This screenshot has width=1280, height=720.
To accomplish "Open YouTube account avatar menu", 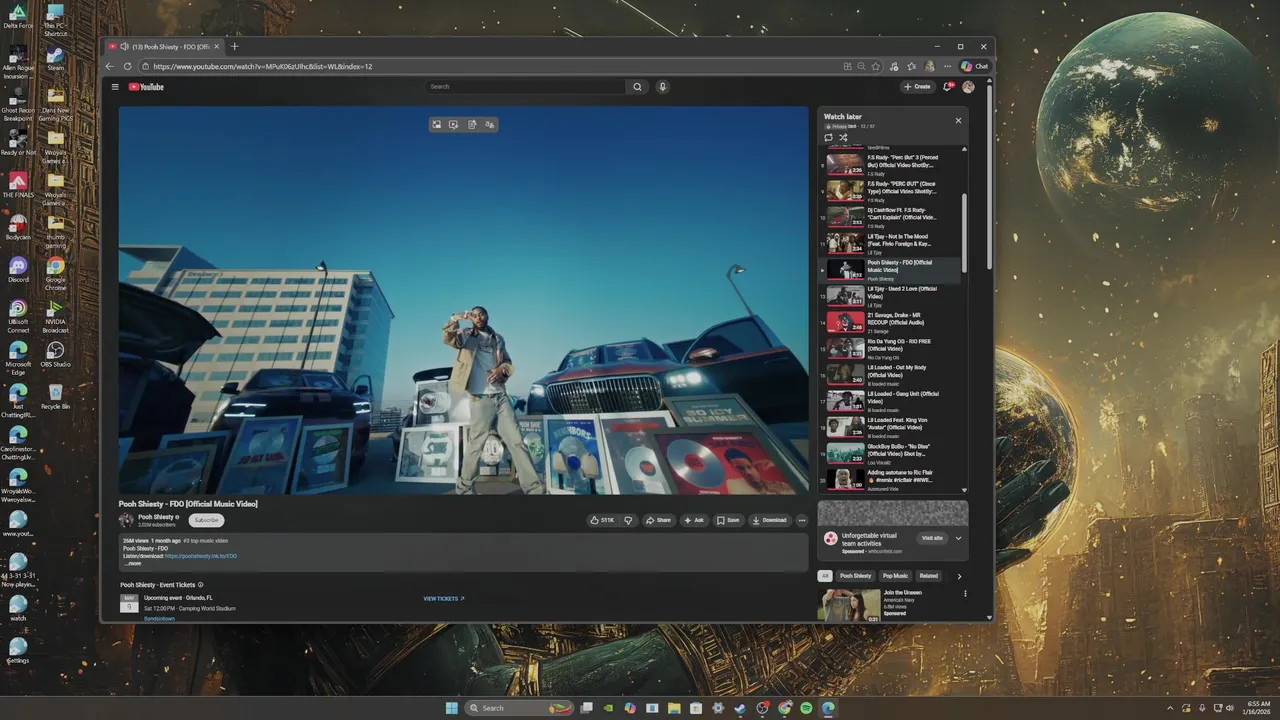I will [x=968, y=87].
